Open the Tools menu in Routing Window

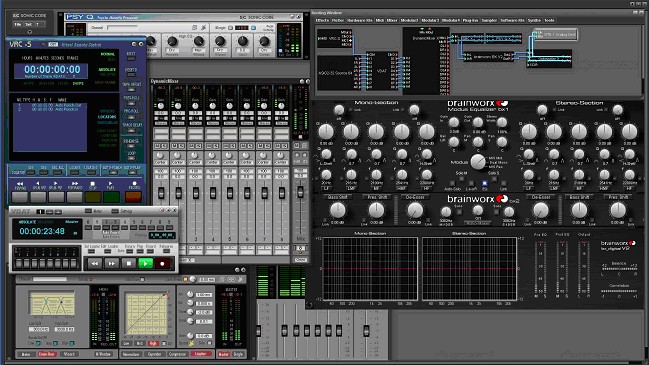tap(549, 20)
